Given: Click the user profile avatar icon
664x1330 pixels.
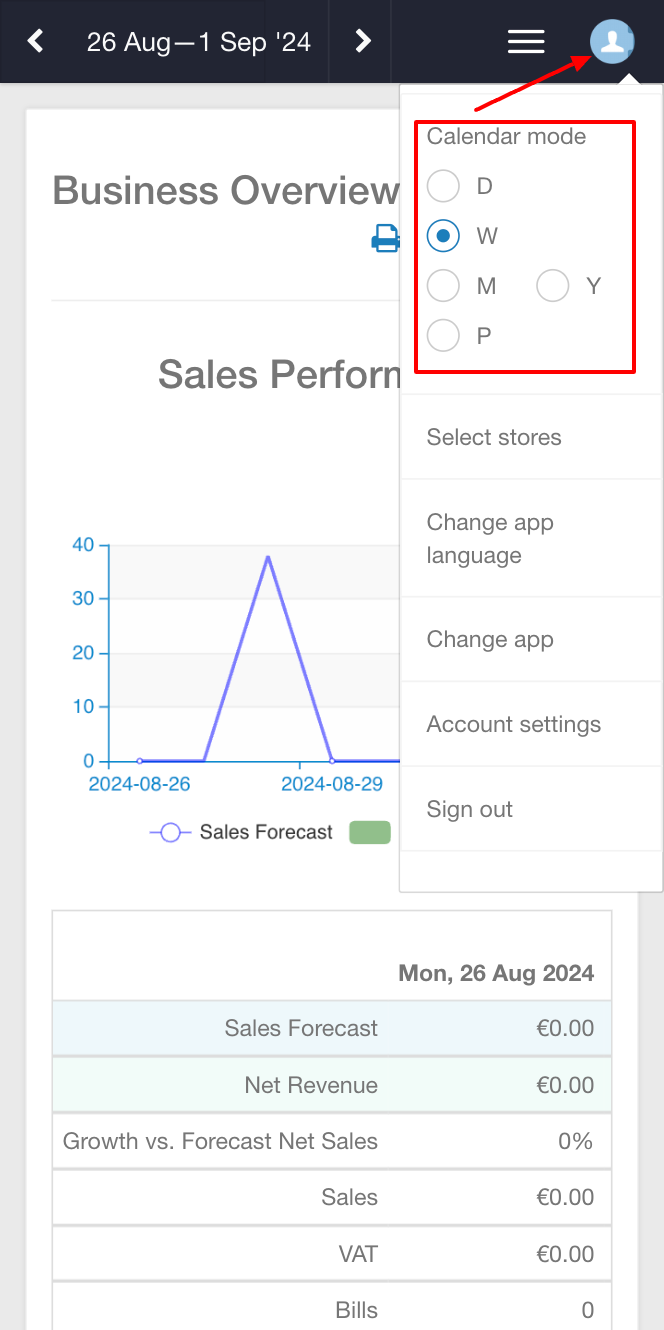Looking at the screenshot, I should point(612,41).
